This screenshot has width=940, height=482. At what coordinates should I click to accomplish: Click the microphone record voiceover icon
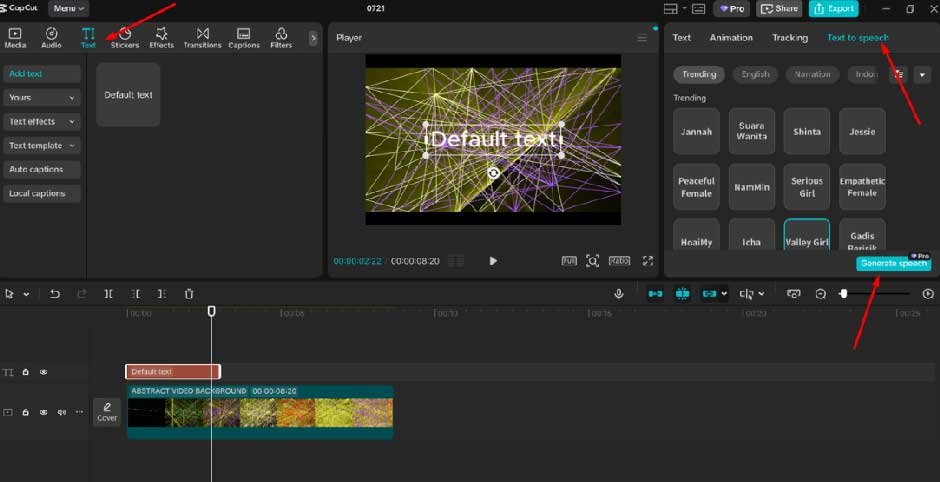[x=619, y=294]
